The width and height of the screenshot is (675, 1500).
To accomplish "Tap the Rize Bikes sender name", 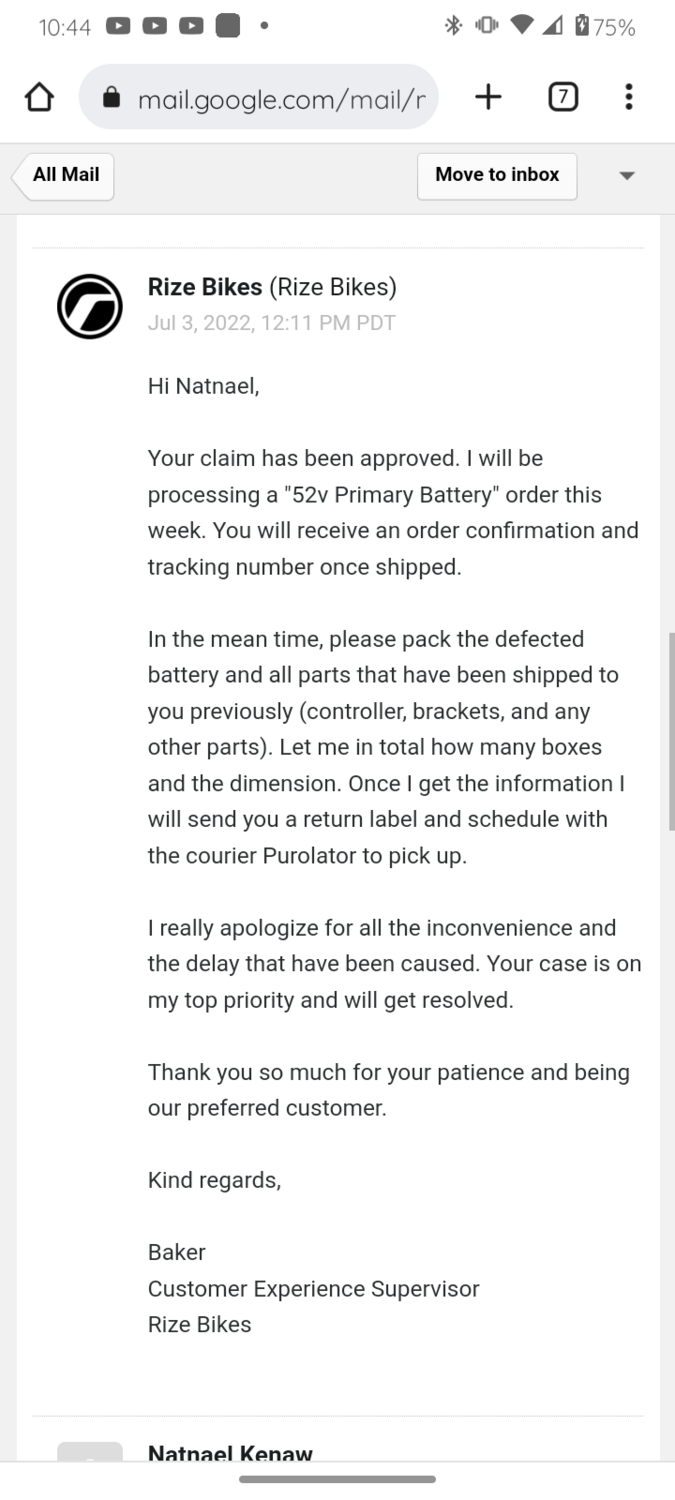I will (205, 288).
